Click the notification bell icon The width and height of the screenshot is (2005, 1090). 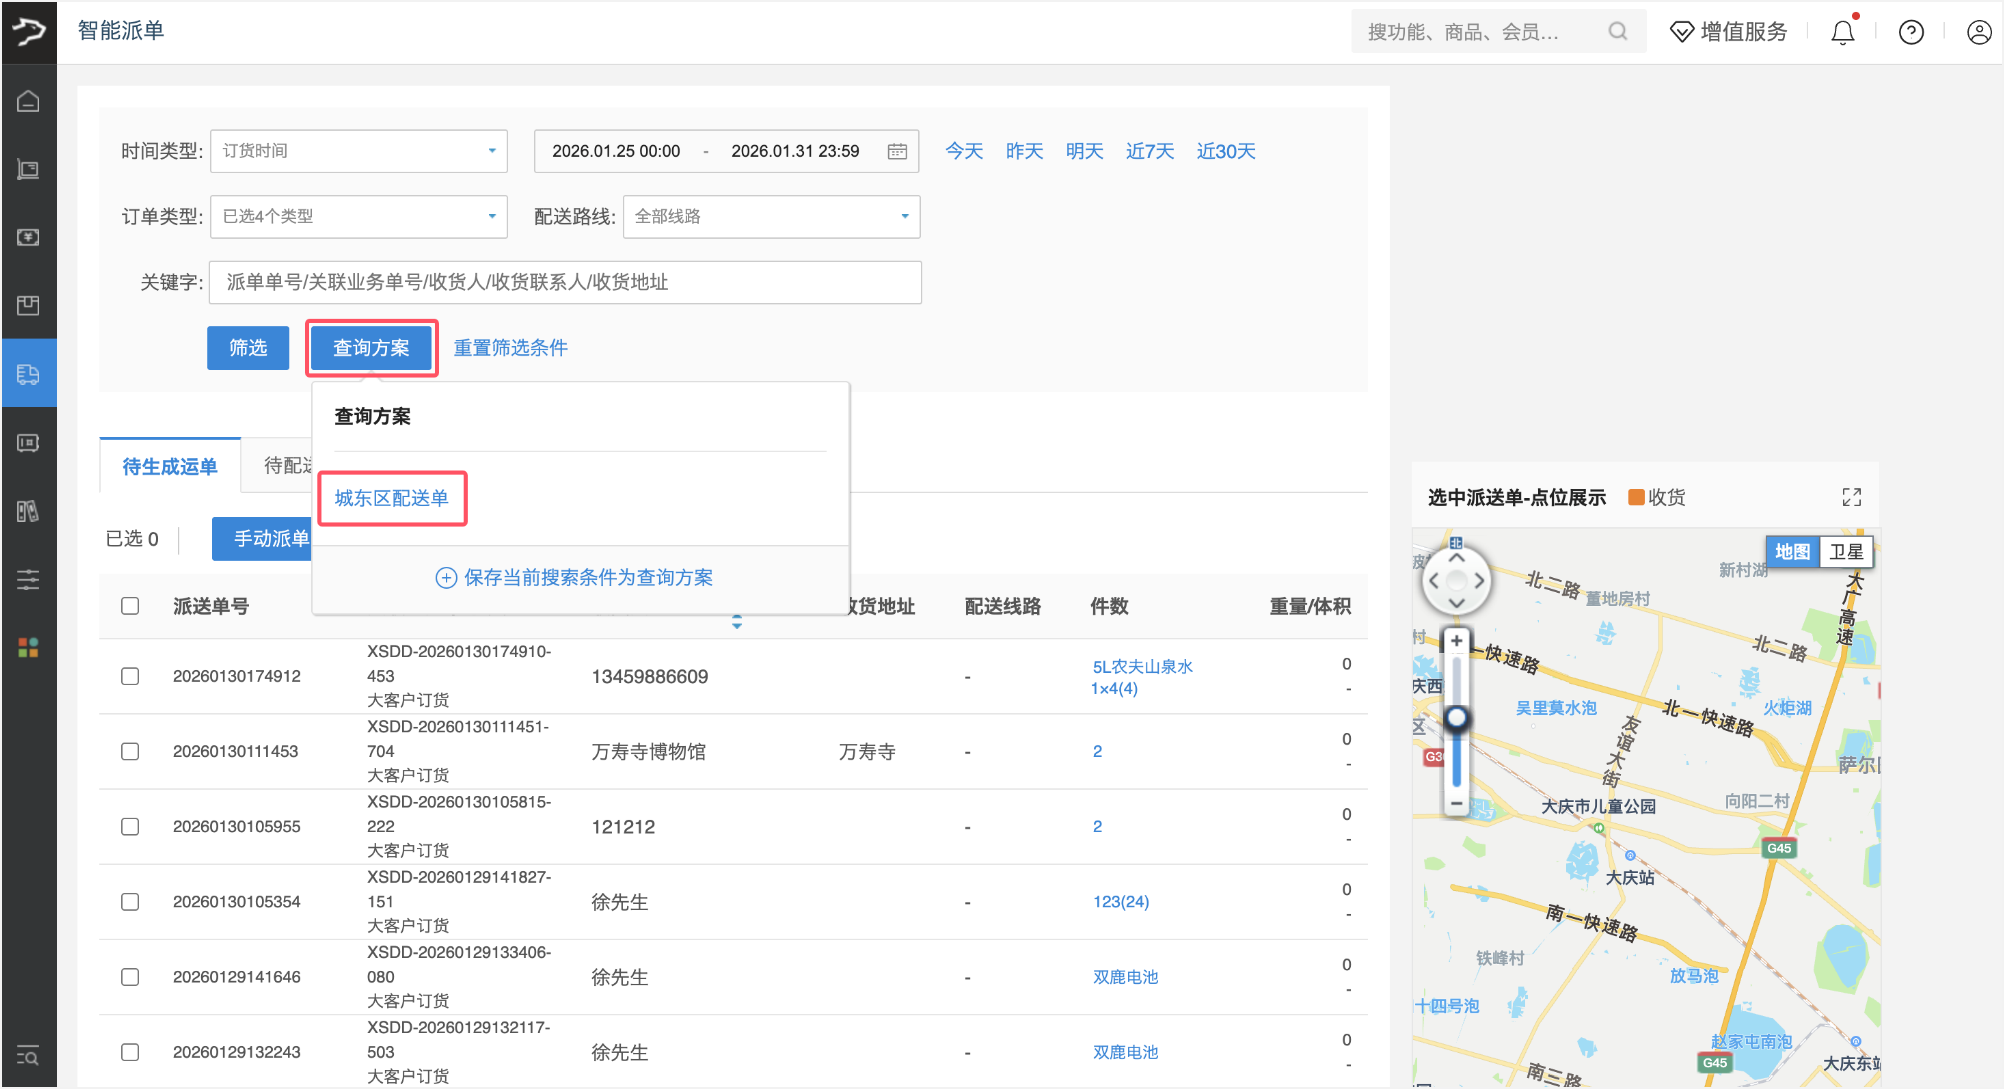pos(1842,32)
